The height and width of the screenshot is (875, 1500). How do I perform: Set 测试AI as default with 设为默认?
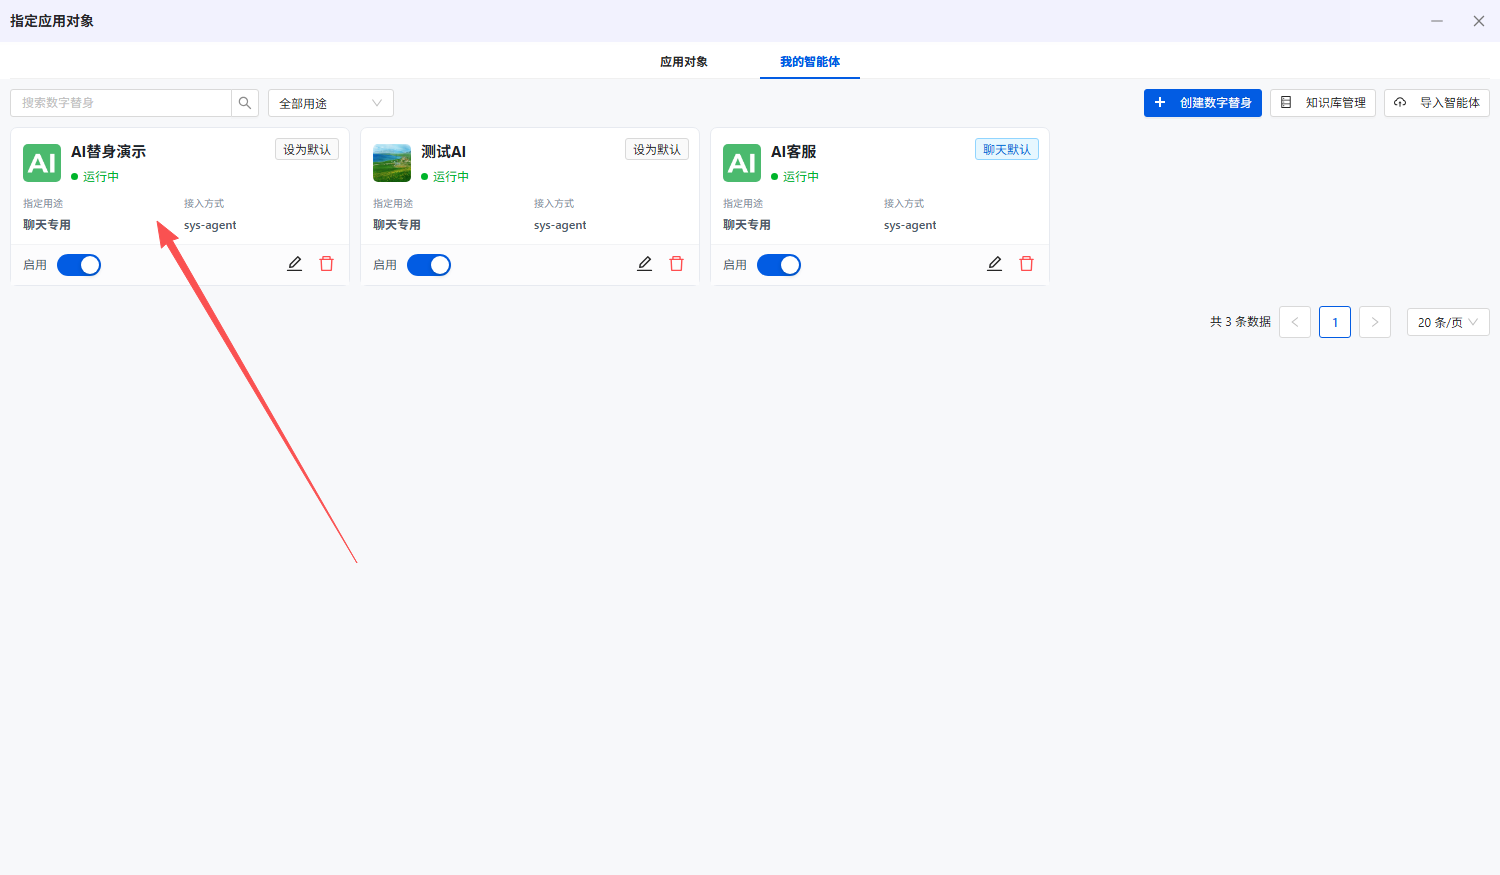(657, 149)
